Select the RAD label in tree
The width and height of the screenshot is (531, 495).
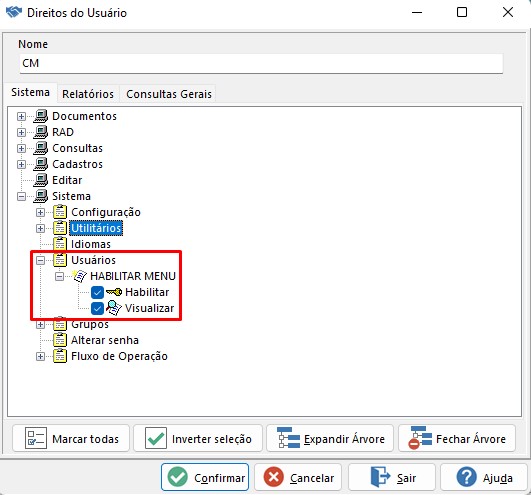(x=63, y=132)
